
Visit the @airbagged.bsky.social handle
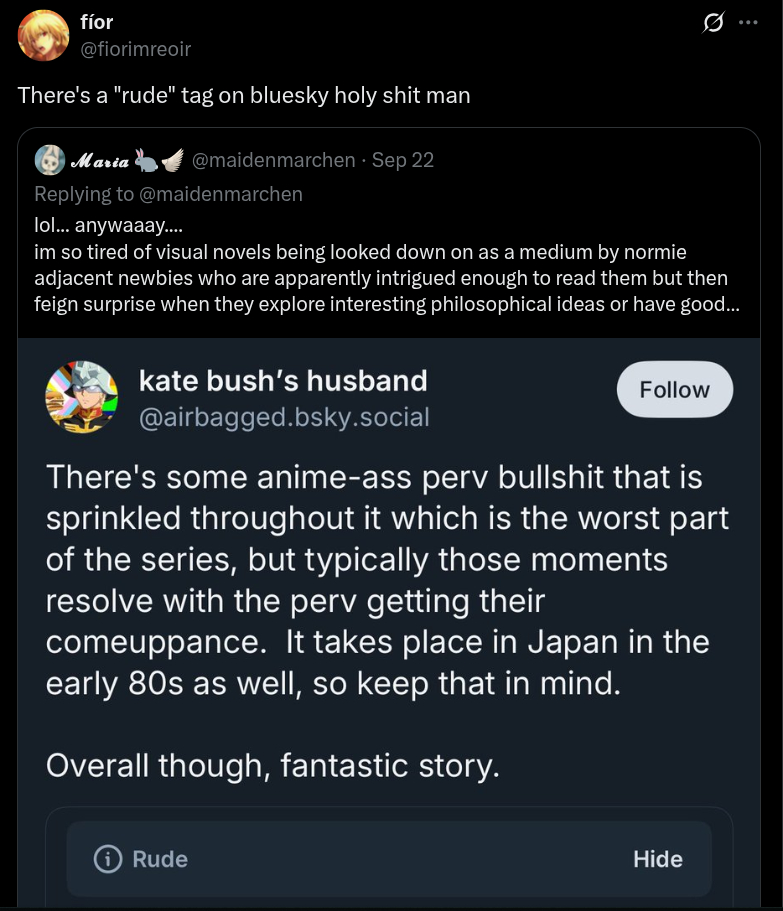click(284, 416)
